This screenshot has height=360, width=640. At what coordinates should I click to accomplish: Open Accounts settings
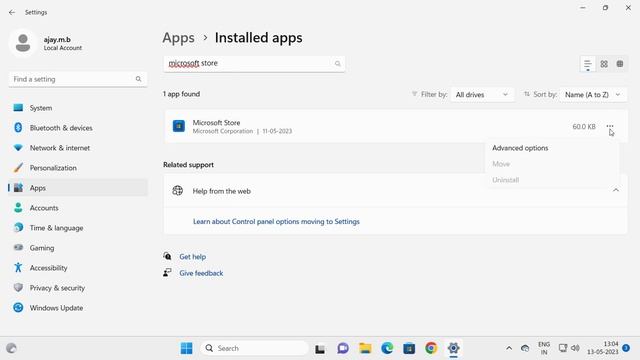(x=78, y=208)
